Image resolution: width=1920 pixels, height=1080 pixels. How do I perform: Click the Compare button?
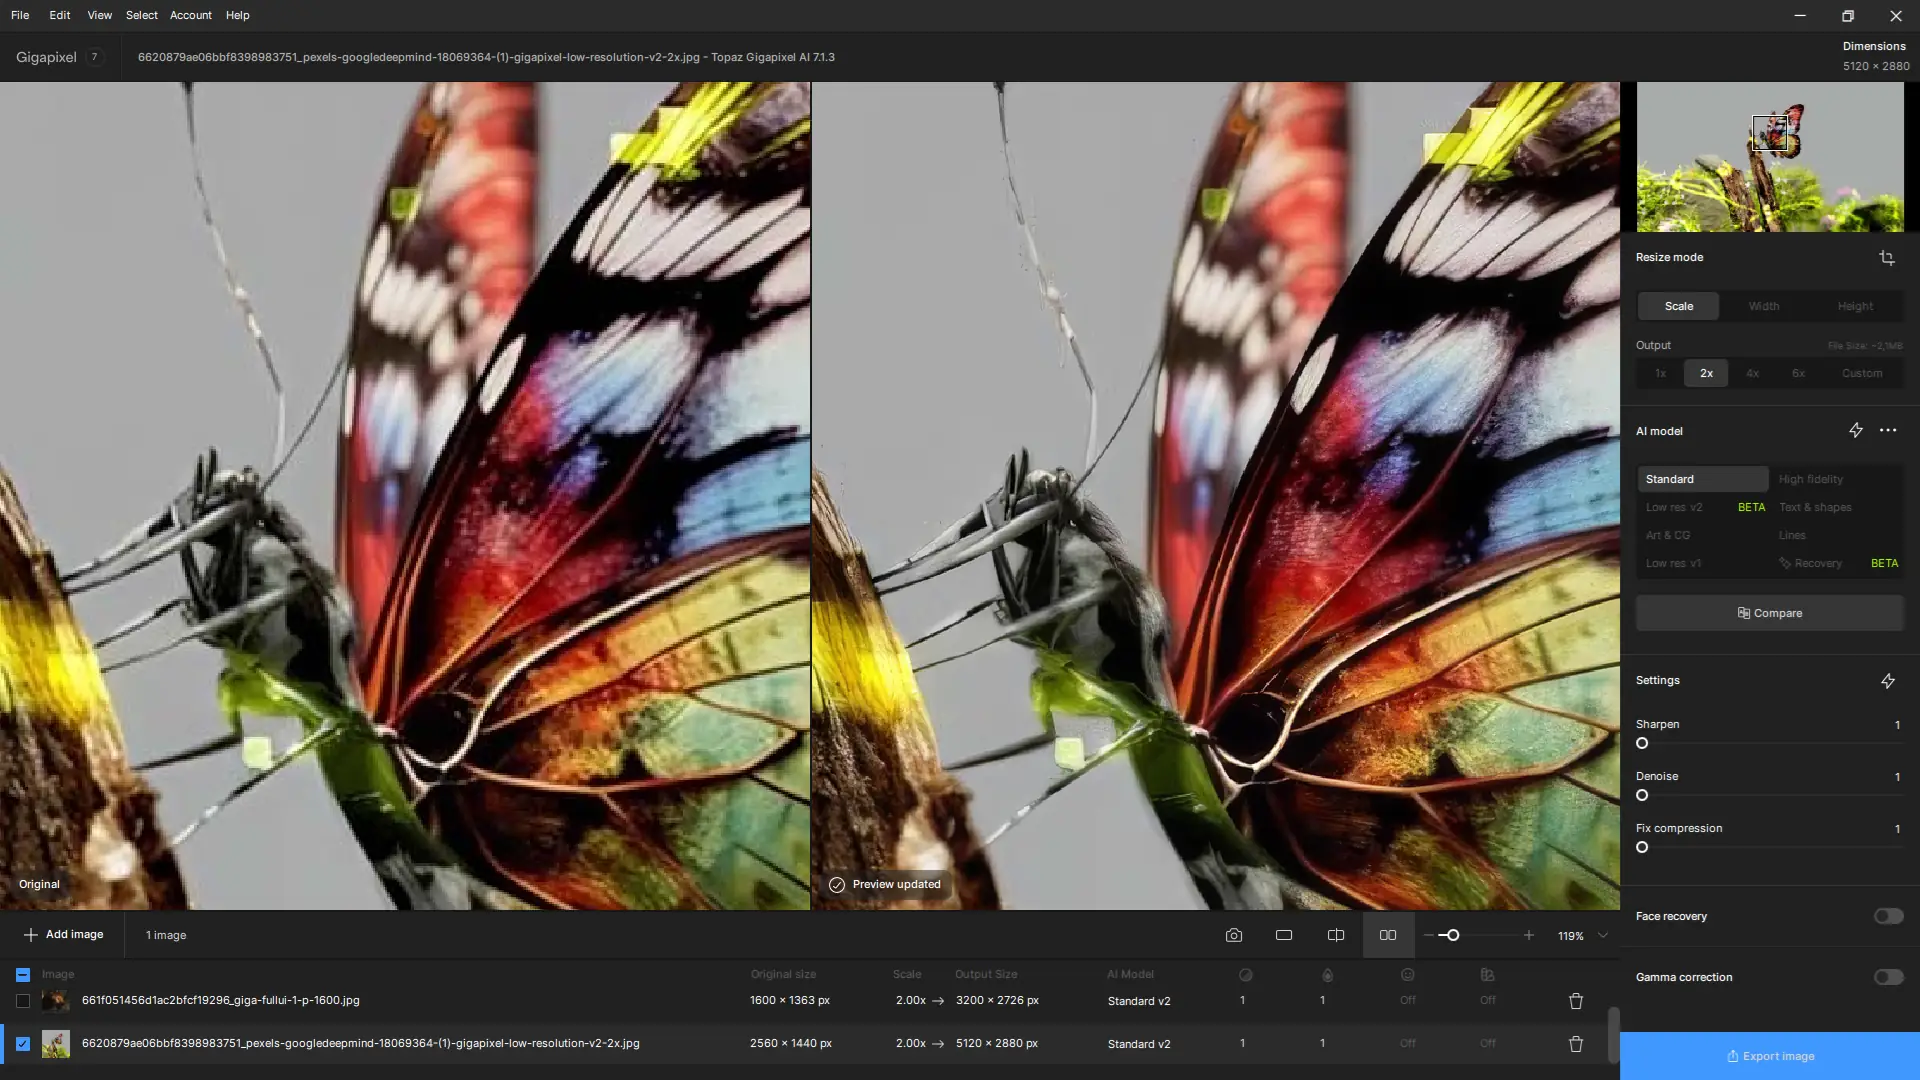[1770, 613]
